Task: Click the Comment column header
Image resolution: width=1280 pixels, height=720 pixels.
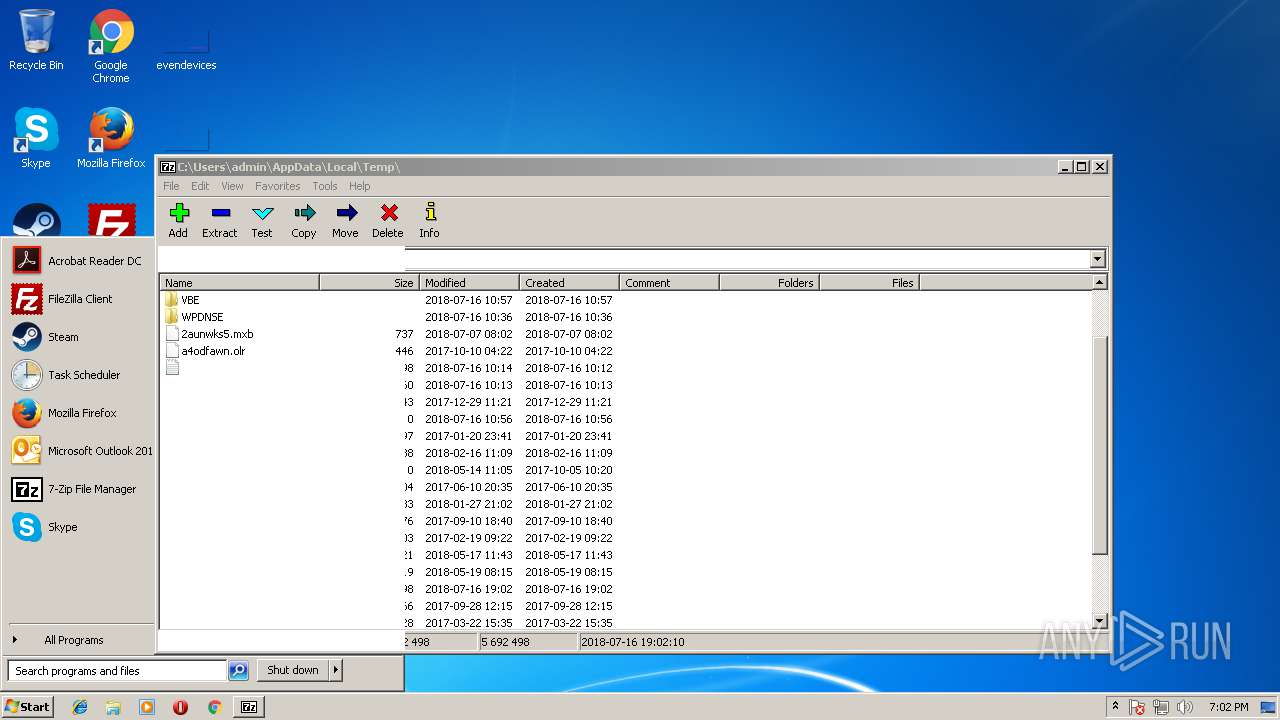Action: click(669, 283)
